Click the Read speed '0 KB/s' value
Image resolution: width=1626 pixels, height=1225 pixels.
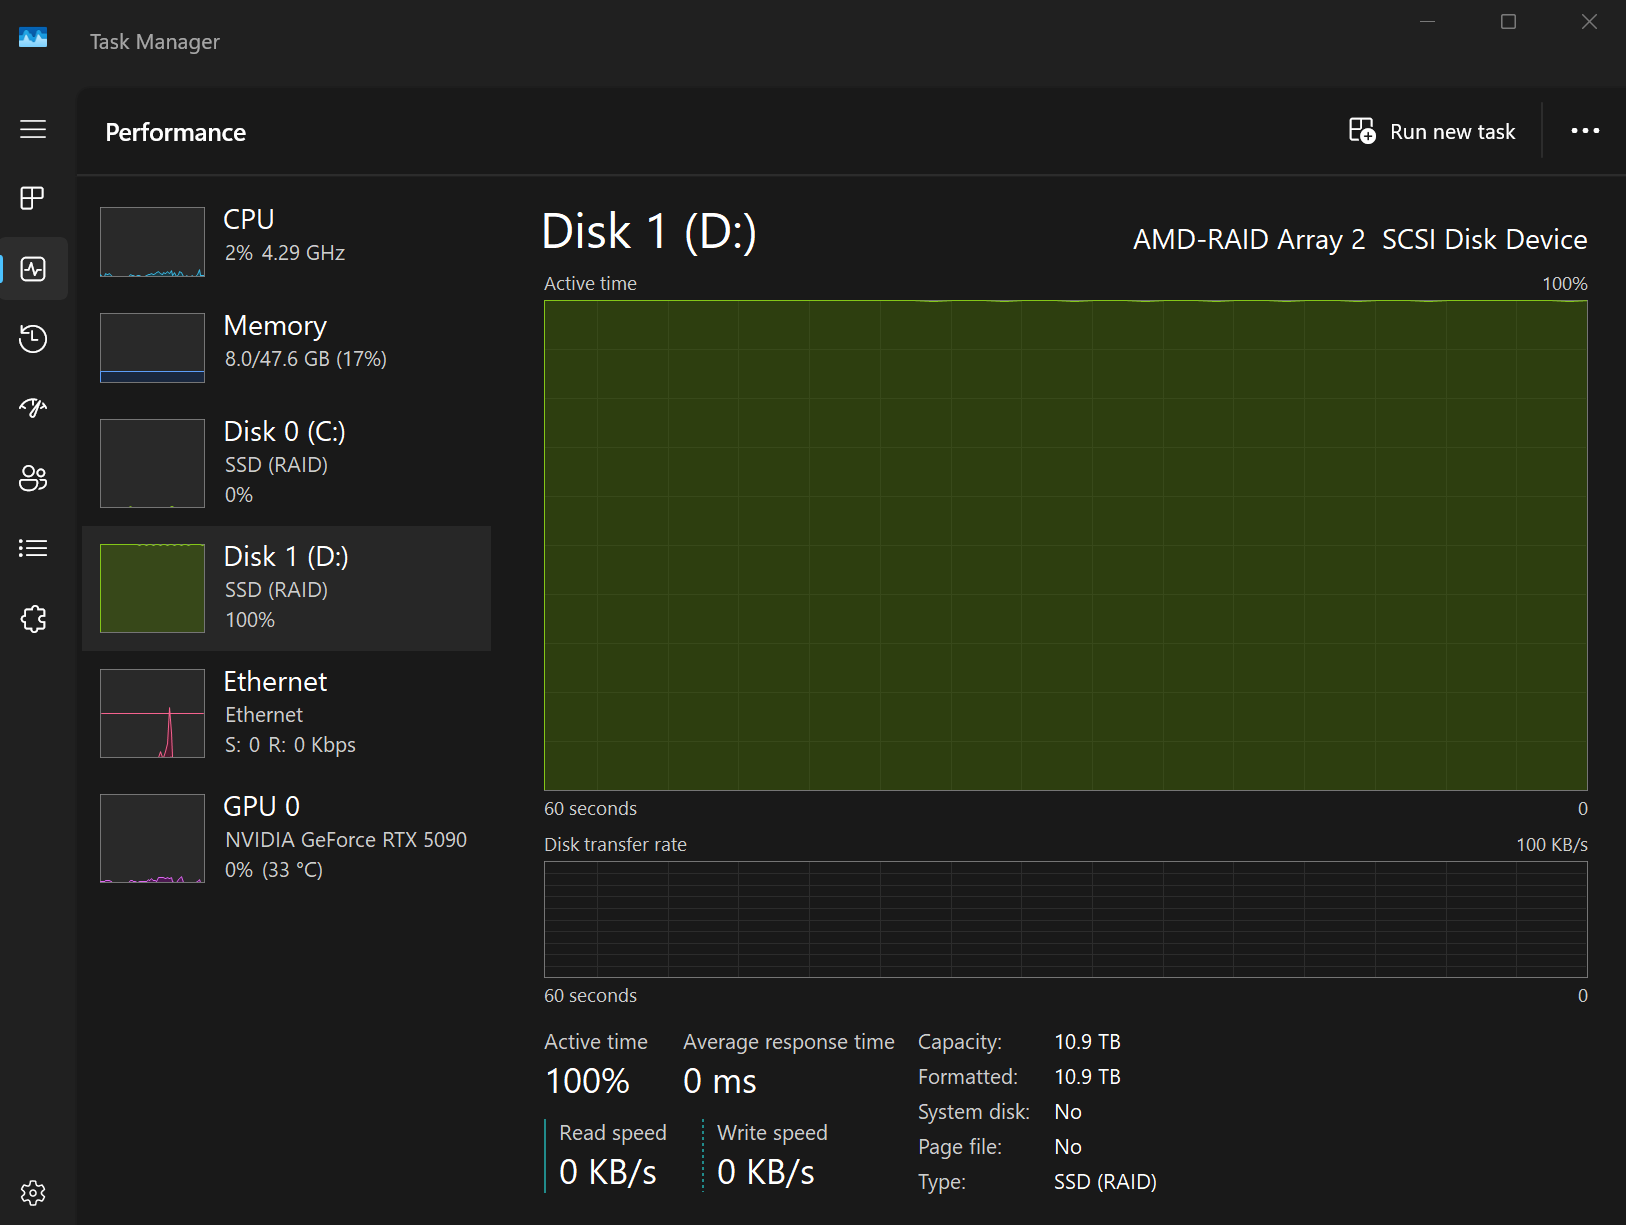click(x=608, y=1172)
